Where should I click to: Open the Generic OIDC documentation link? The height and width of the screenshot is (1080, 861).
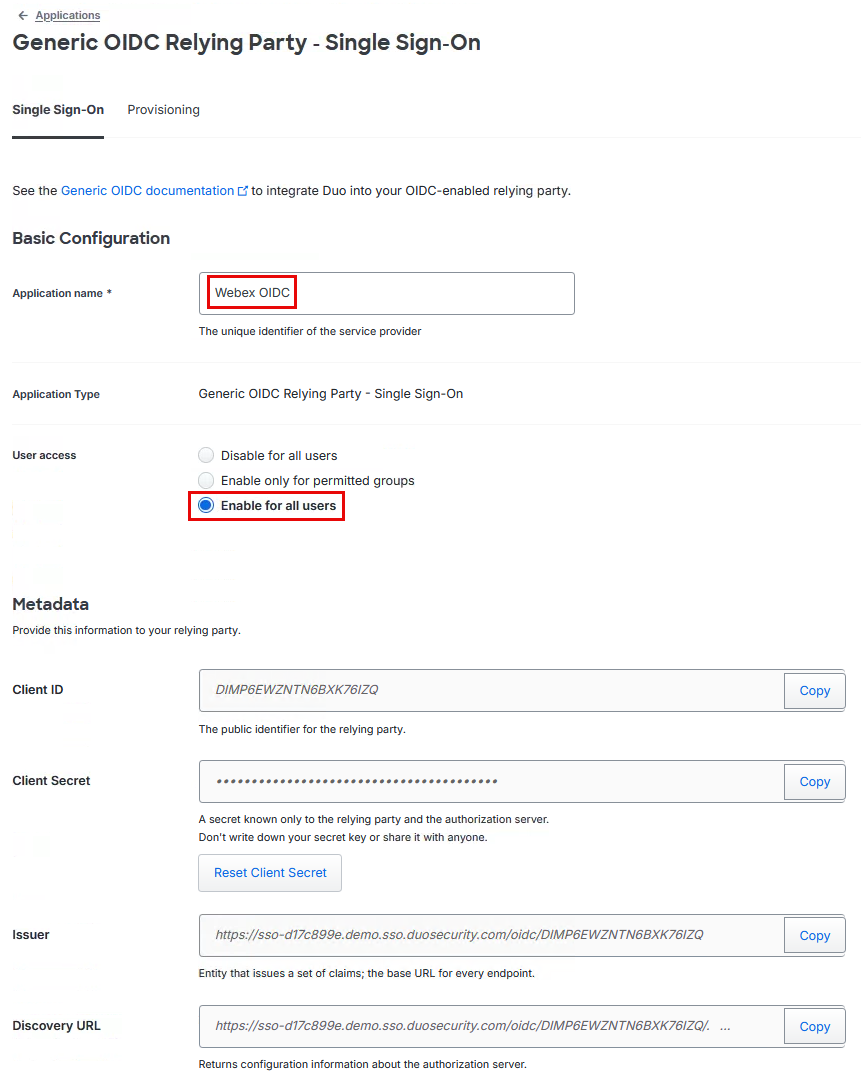coord(147,190)
